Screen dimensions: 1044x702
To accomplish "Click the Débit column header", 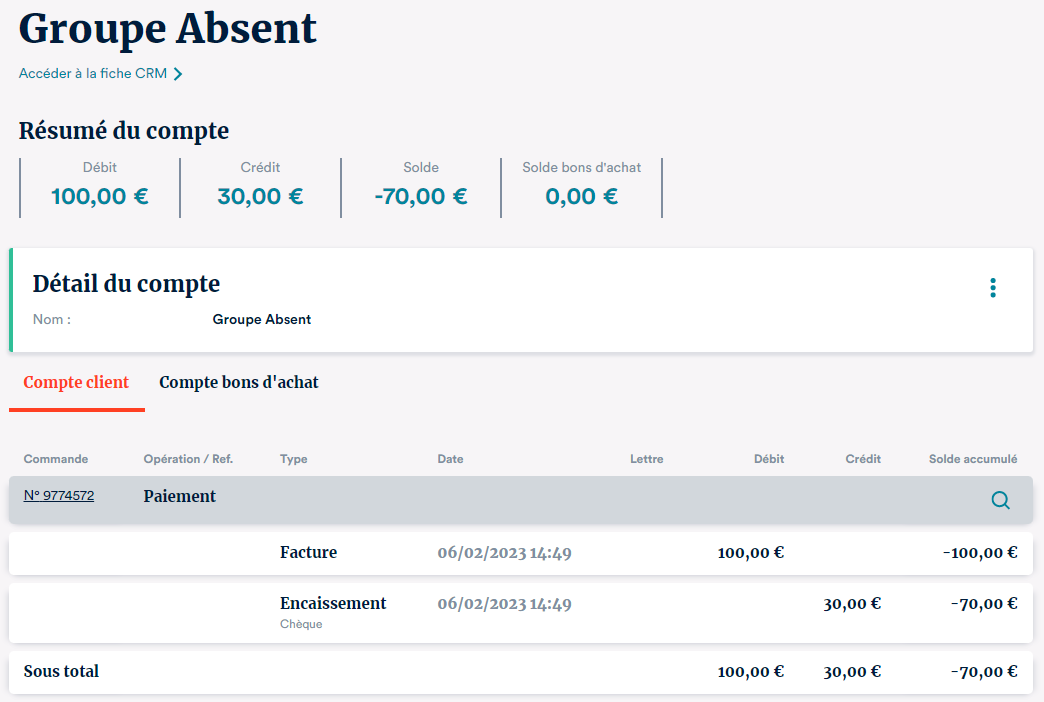I will [768, 459].
